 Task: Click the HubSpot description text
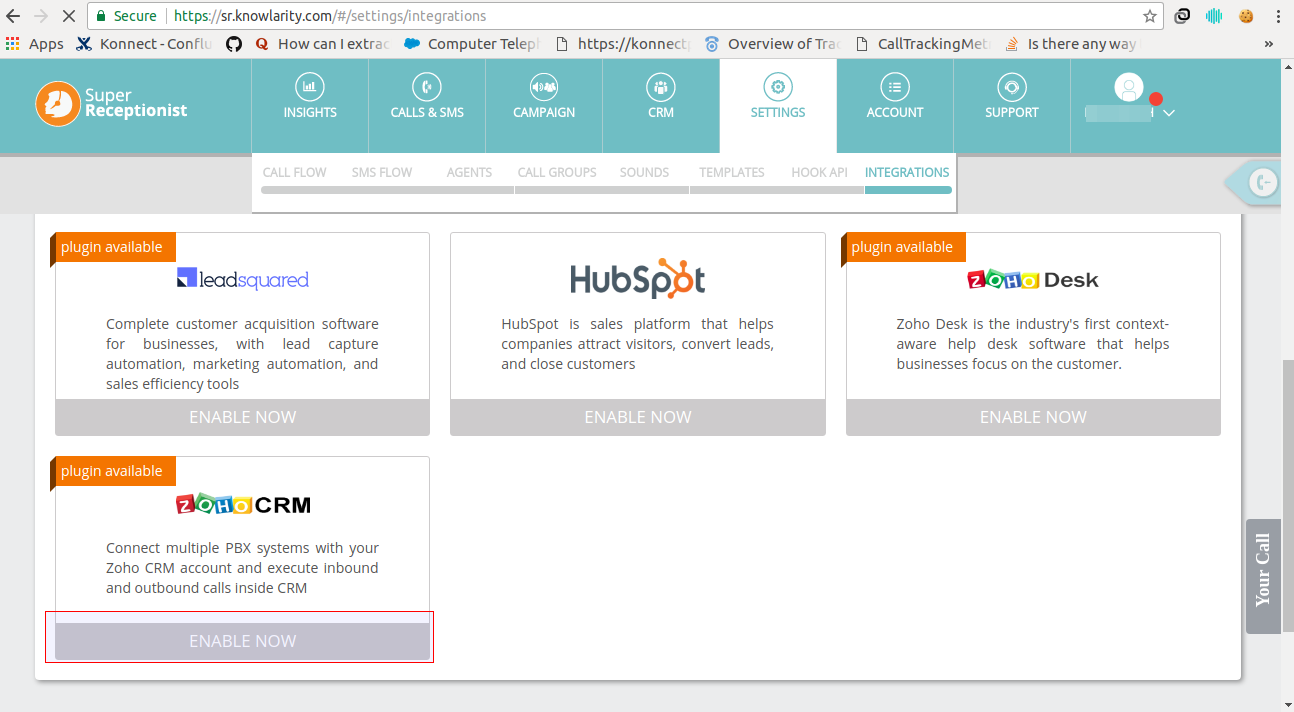pyautogui.click(x=638, y=344)
